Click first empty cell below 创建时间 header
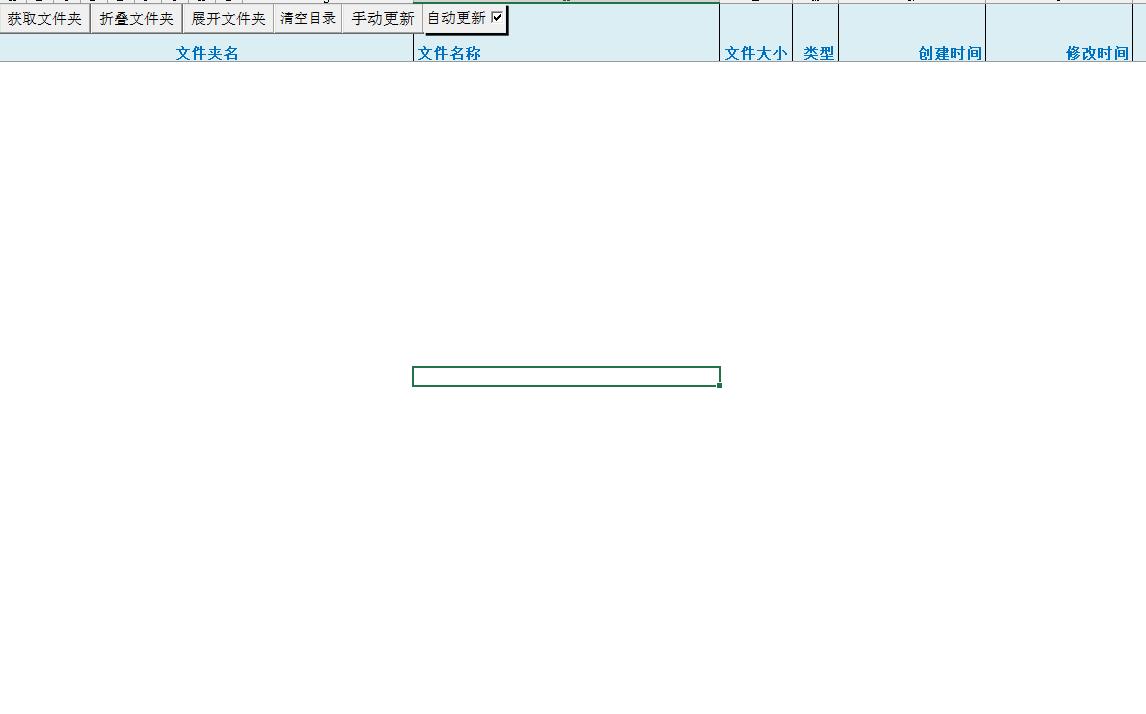The width and height of the screenshot is (1146, 714). pos(912,71)
